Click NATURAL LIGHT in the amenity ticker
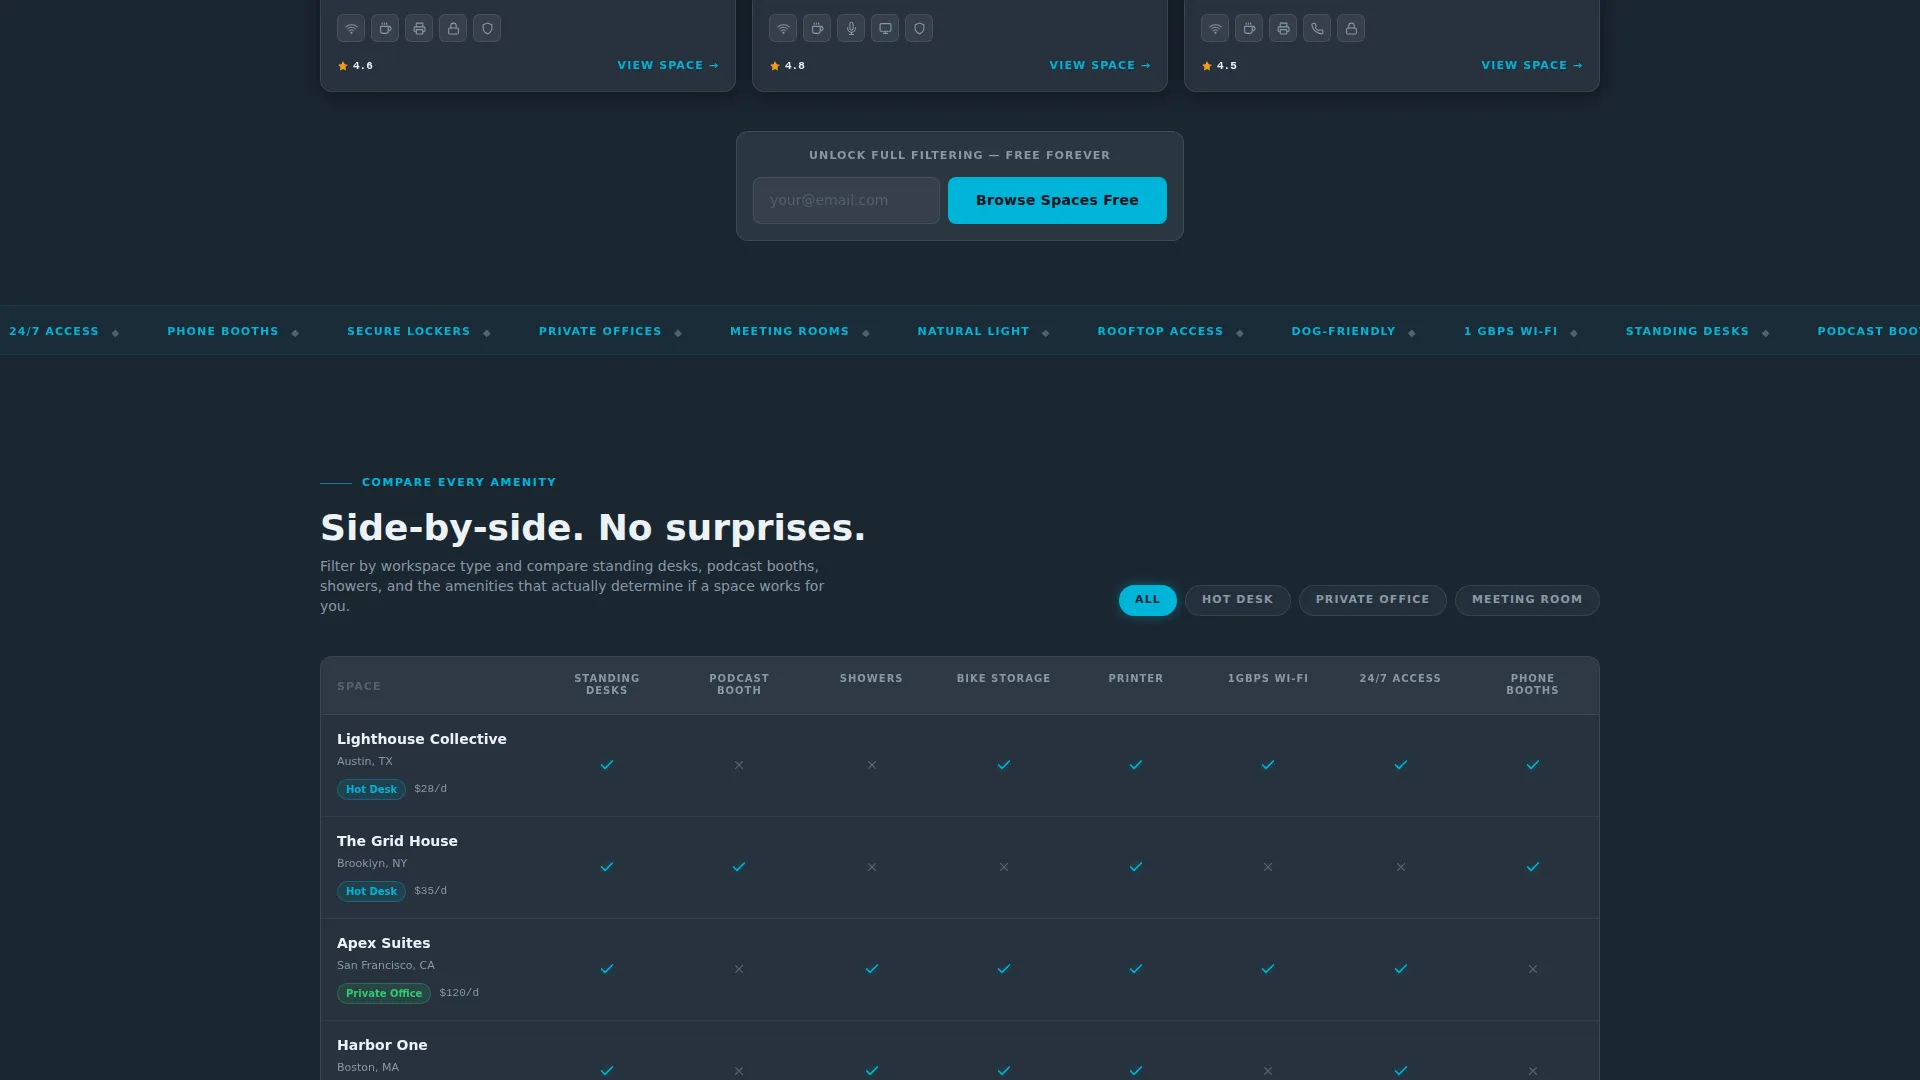 [x=973, y=331]
